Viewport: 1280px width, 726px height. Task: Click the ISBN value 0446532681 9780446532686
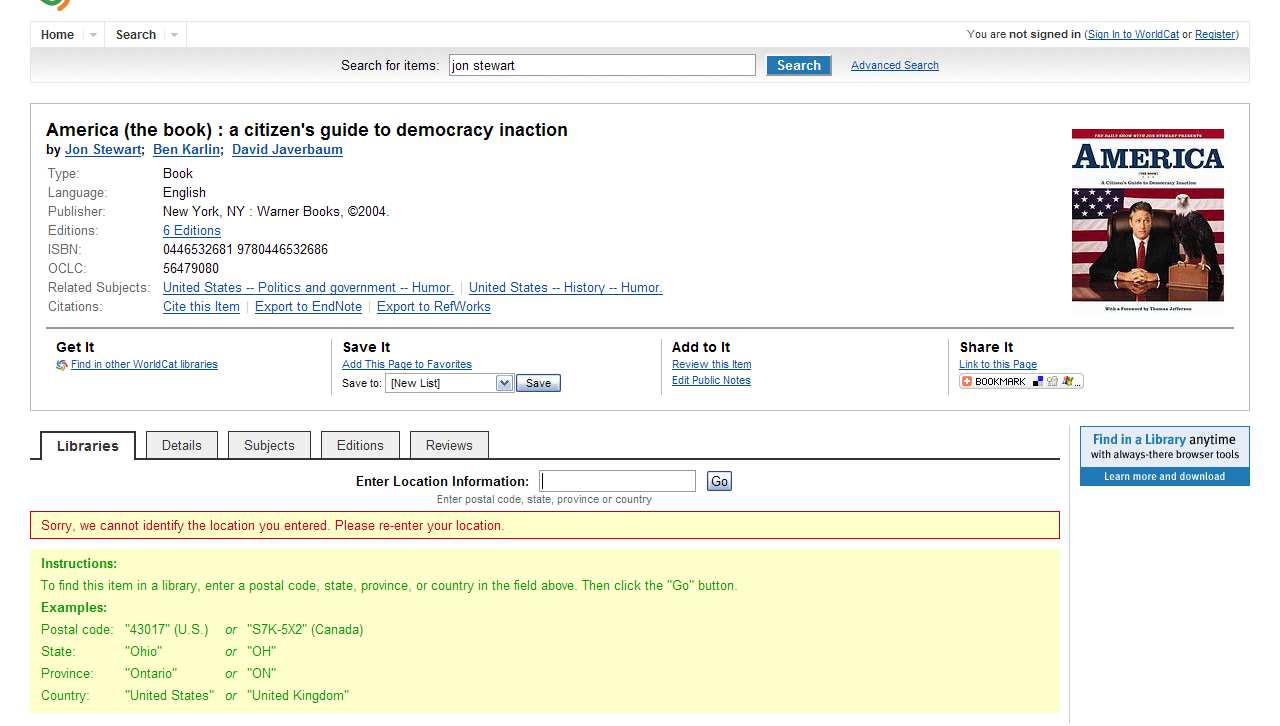[245, 250]
